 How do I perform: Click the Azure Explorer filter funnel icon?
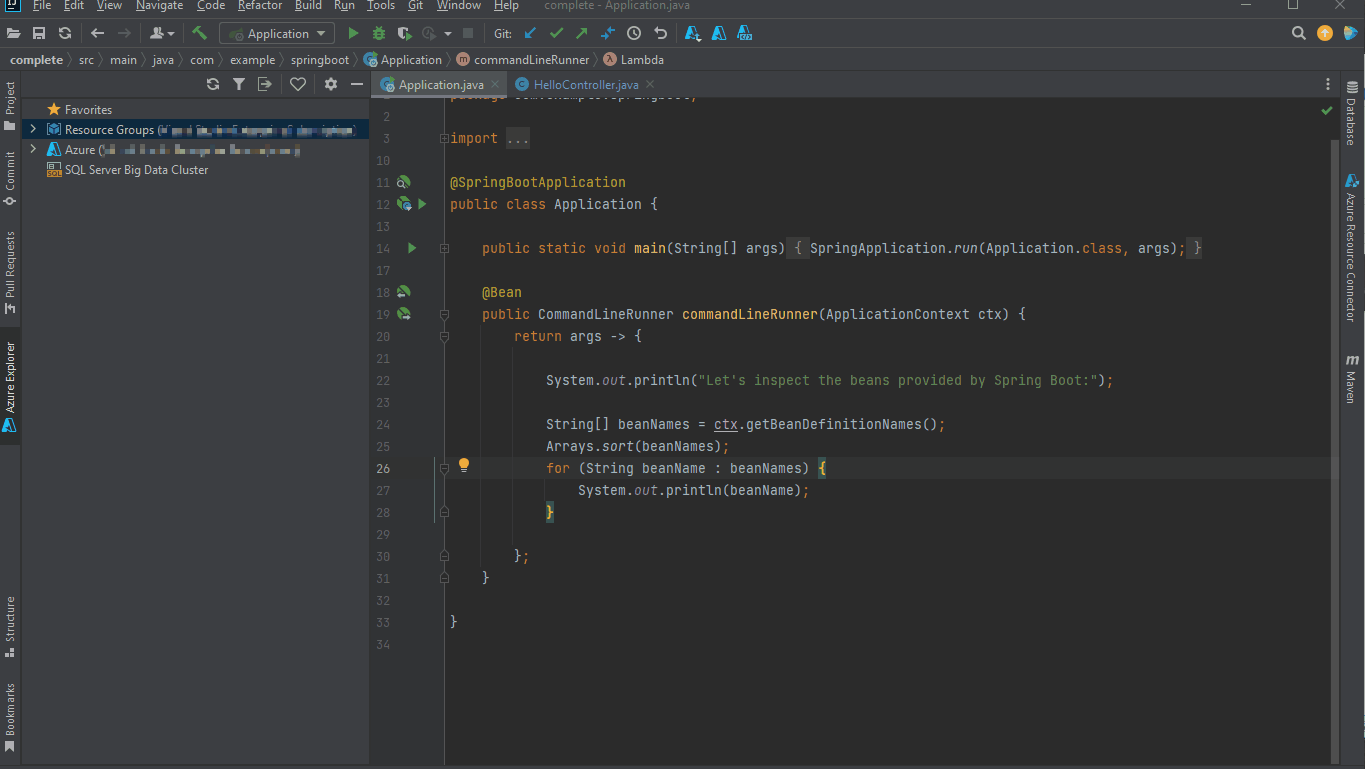239,85
